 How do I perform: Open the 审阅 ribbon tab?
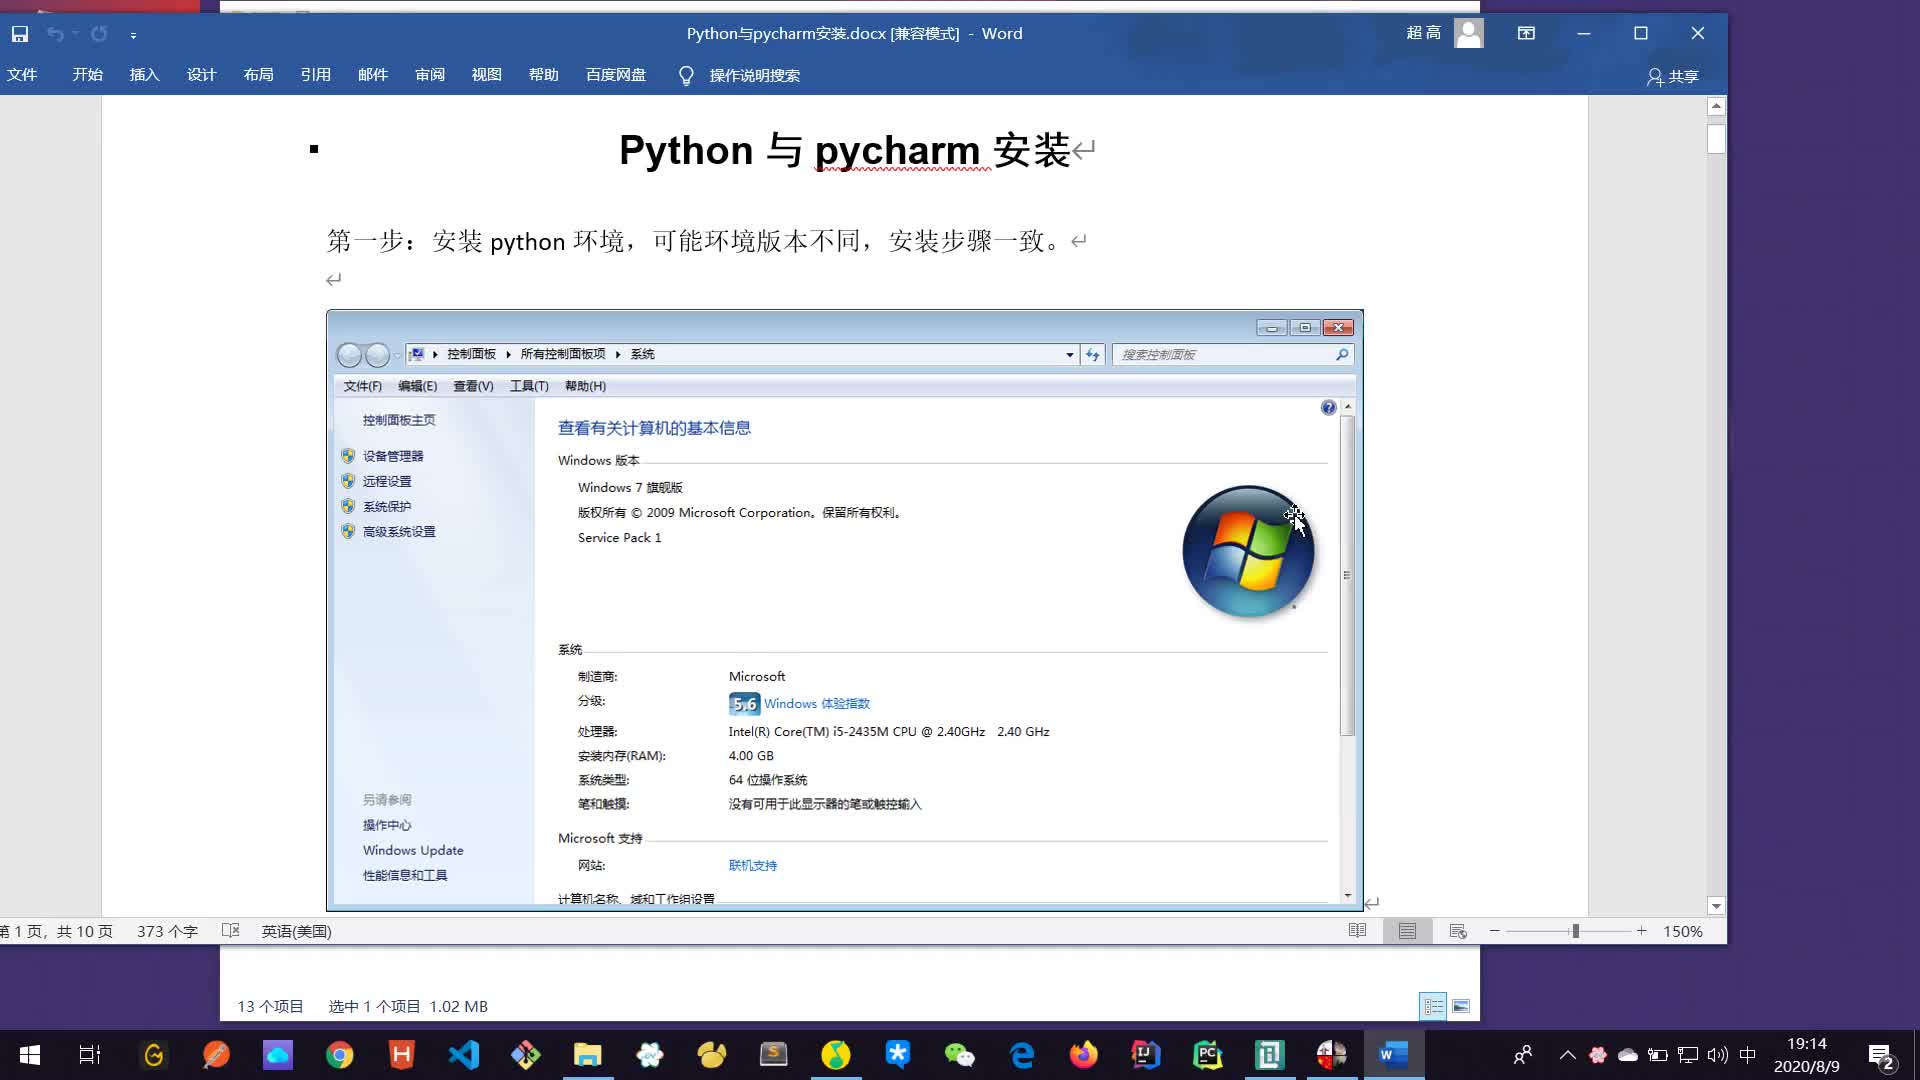coord(430,75)
